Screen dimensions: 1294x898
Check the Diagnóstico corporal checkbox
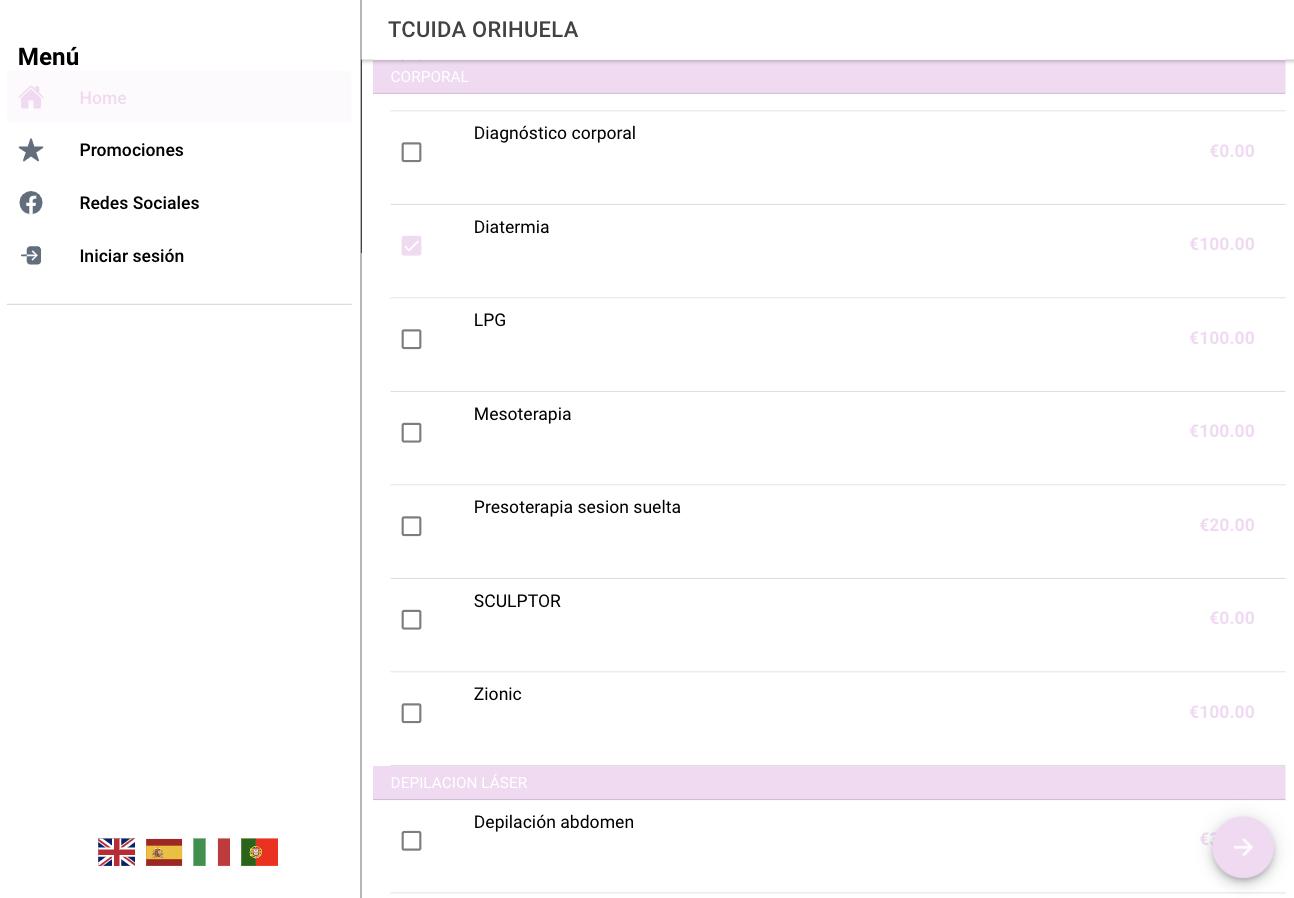coord(411,152)
